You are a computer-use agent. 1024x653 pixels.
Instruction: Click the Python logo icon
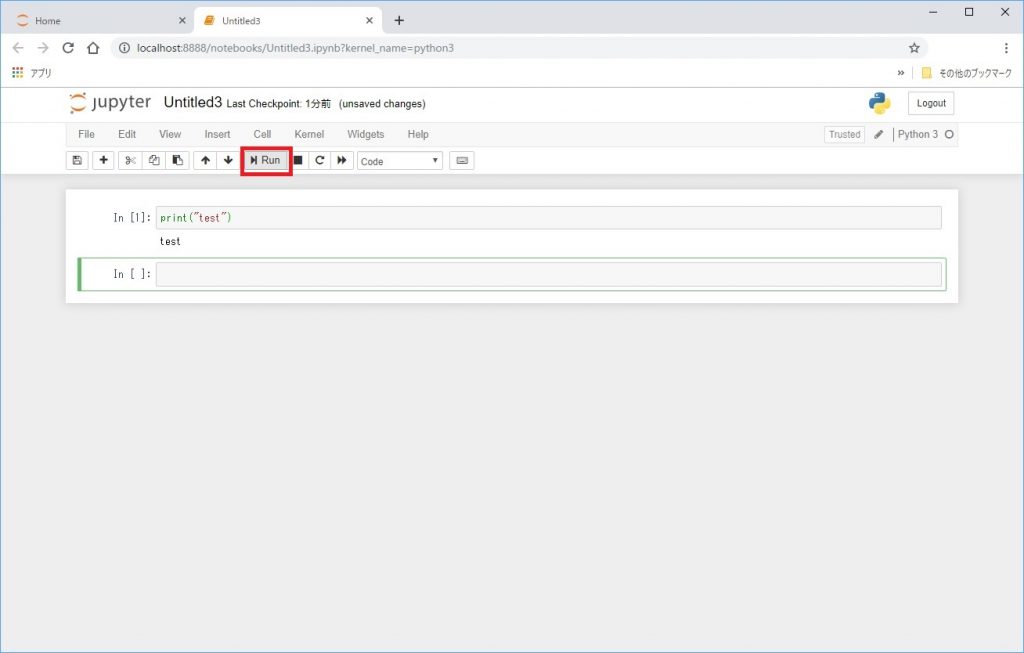880,103
